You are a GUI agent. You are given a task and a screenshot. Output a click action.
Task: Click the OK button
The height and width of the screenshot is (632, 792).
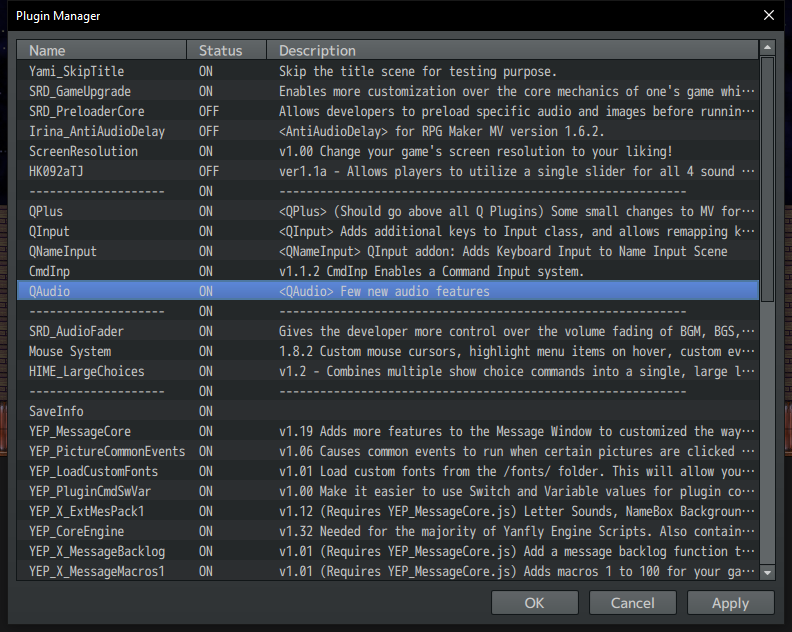[534, 603]
